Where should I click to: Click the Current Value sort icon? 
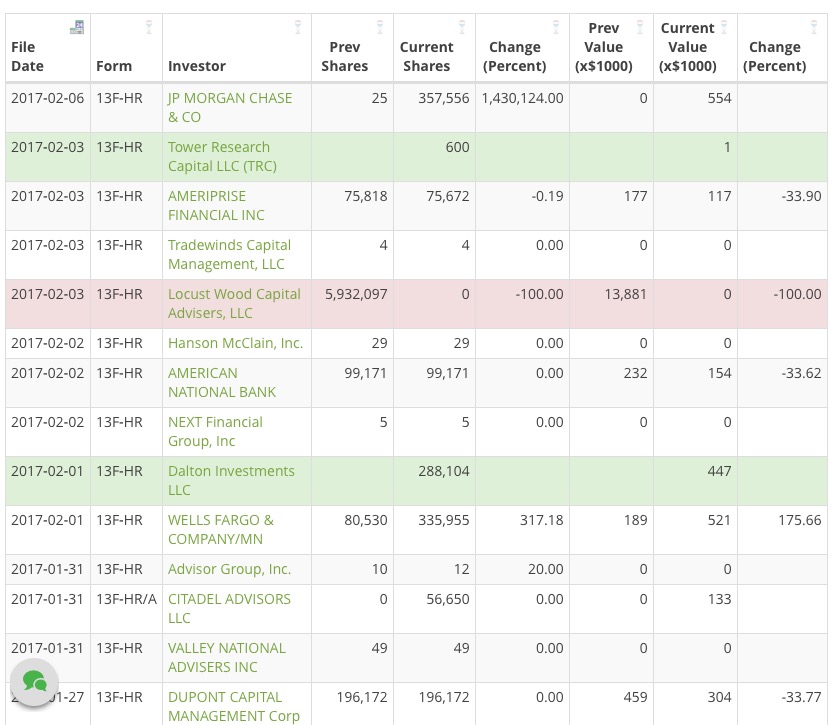(x=724, y=27)
